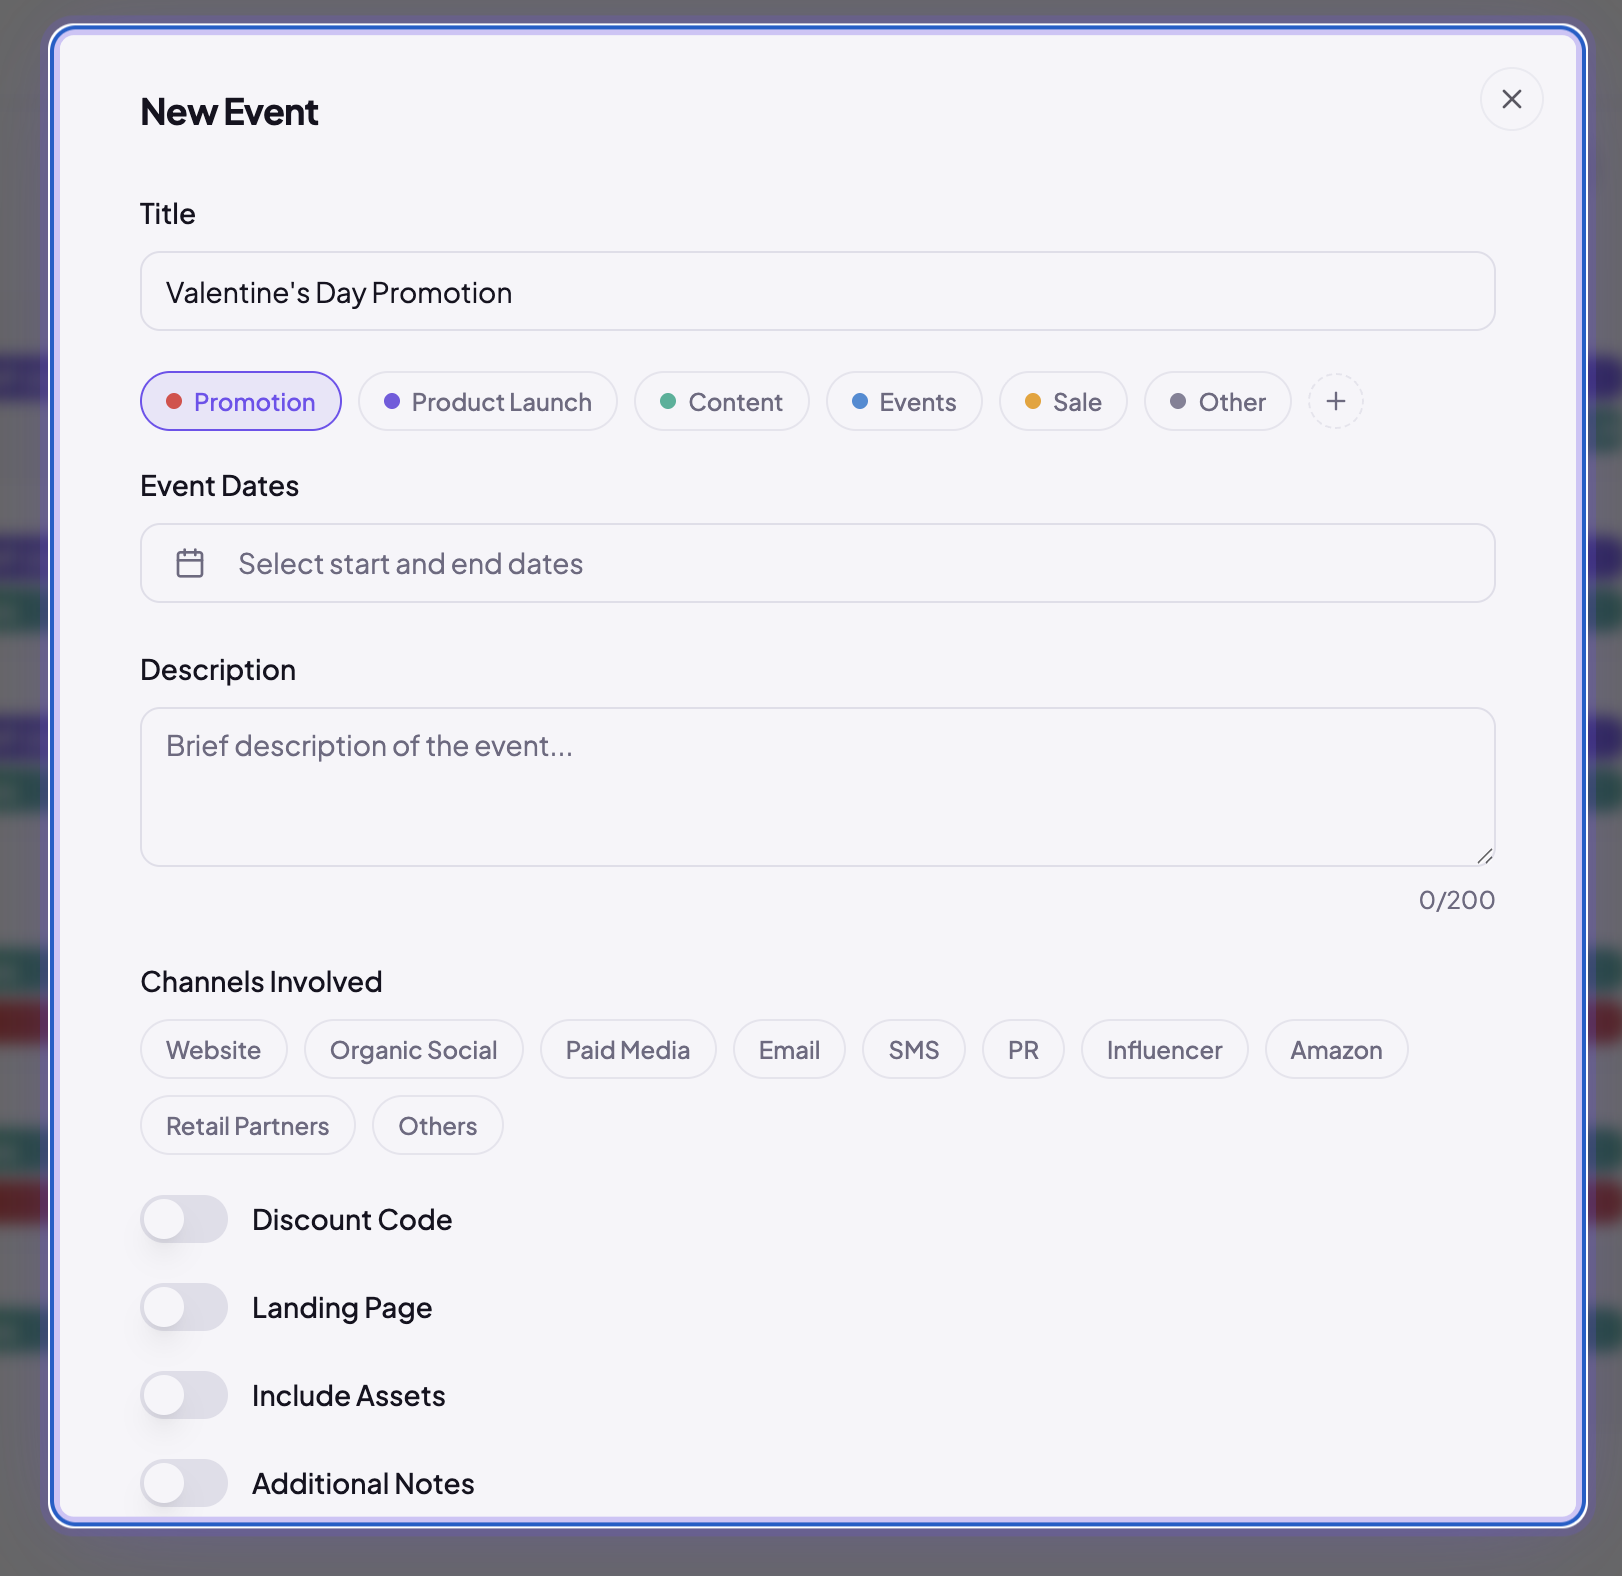Select the Sale category chip
Image resolution: width=1622 pixels, height=1576 pixels.
coord(1063,401)
